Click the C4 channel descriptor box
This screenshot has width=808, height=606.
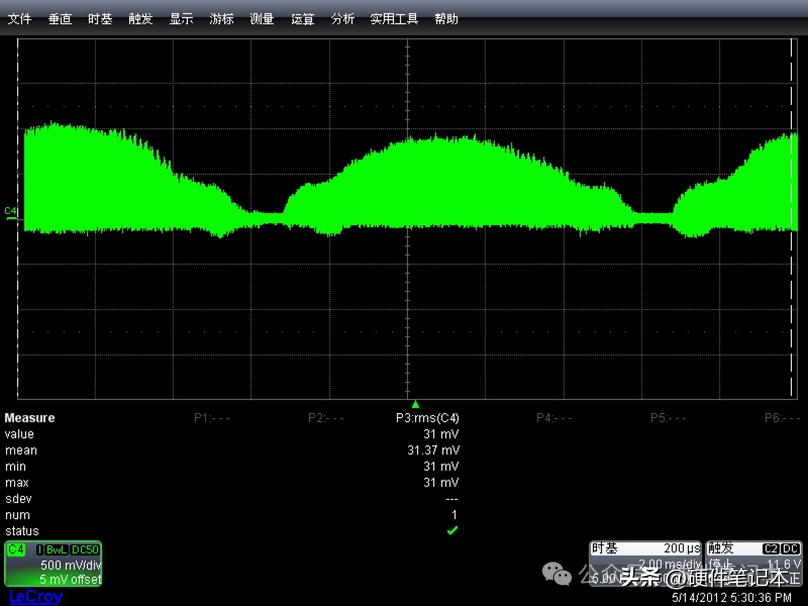pyautogui.click(x=54, y=564)
